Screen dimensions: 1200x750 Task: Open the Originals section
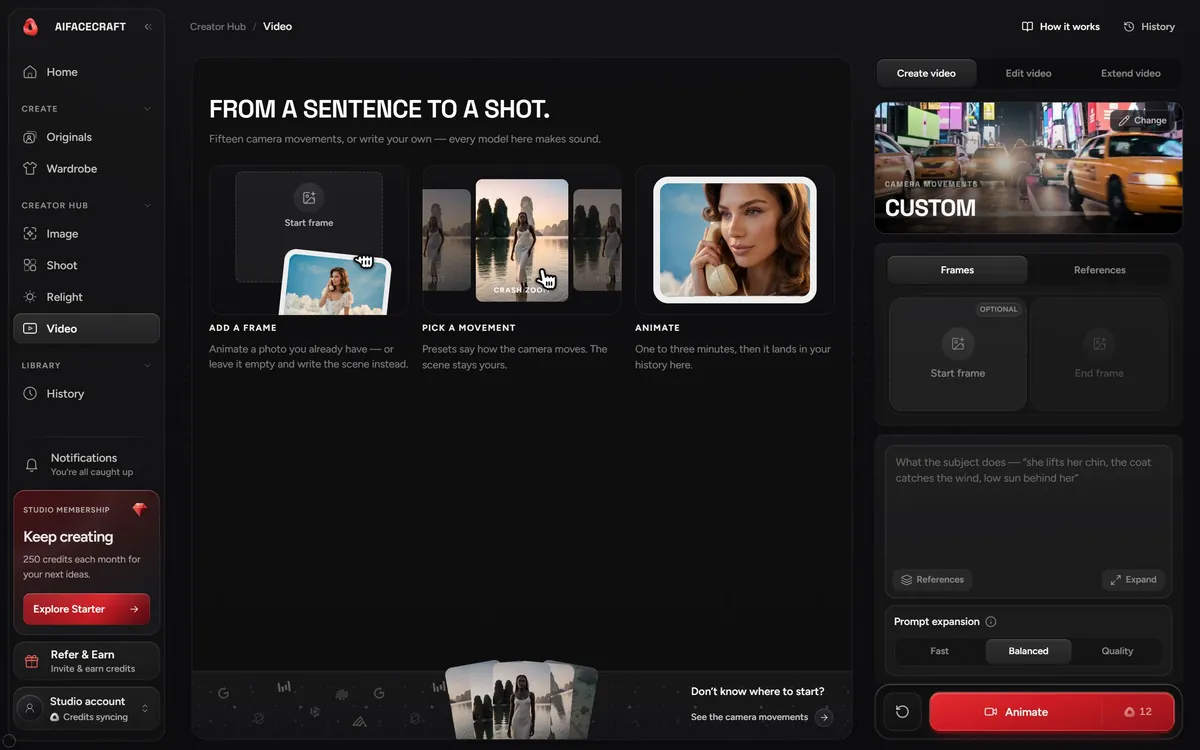click(86, 137)
